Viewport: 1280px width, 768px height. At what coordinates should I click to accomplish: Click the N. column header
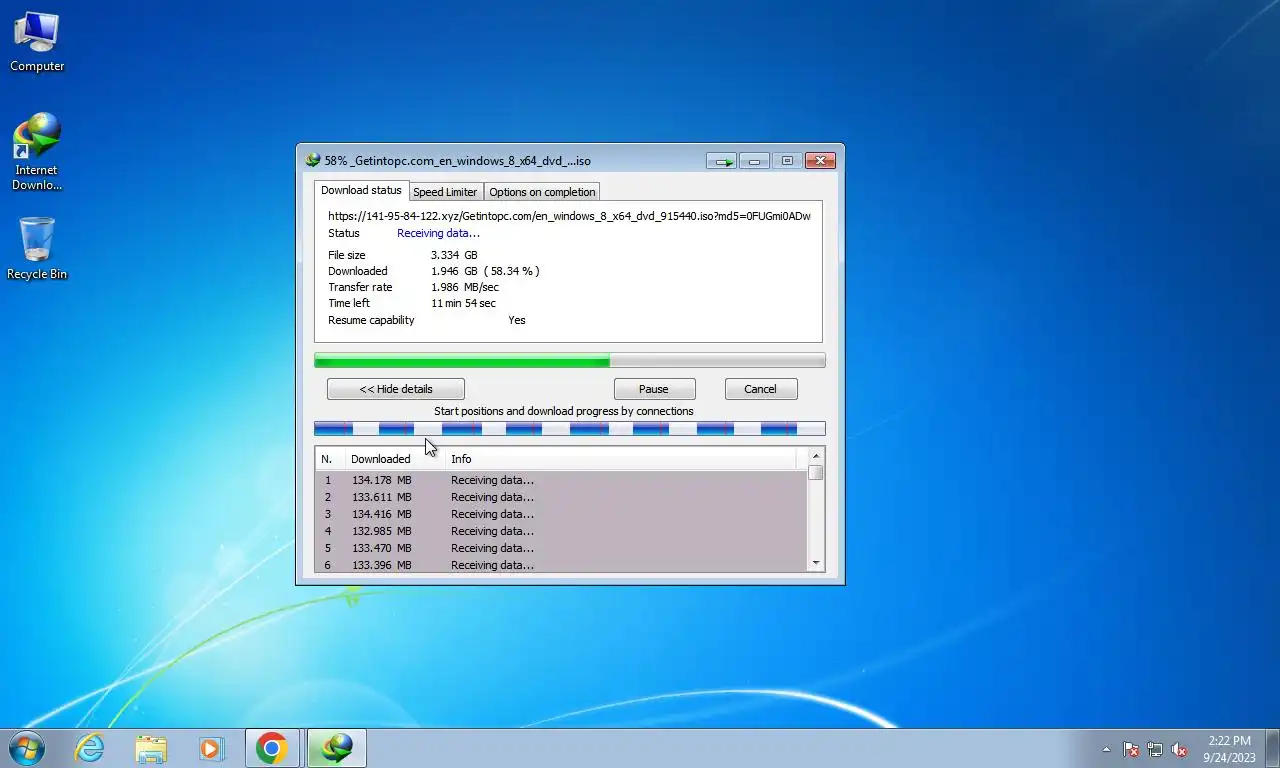tap(330, 459)
